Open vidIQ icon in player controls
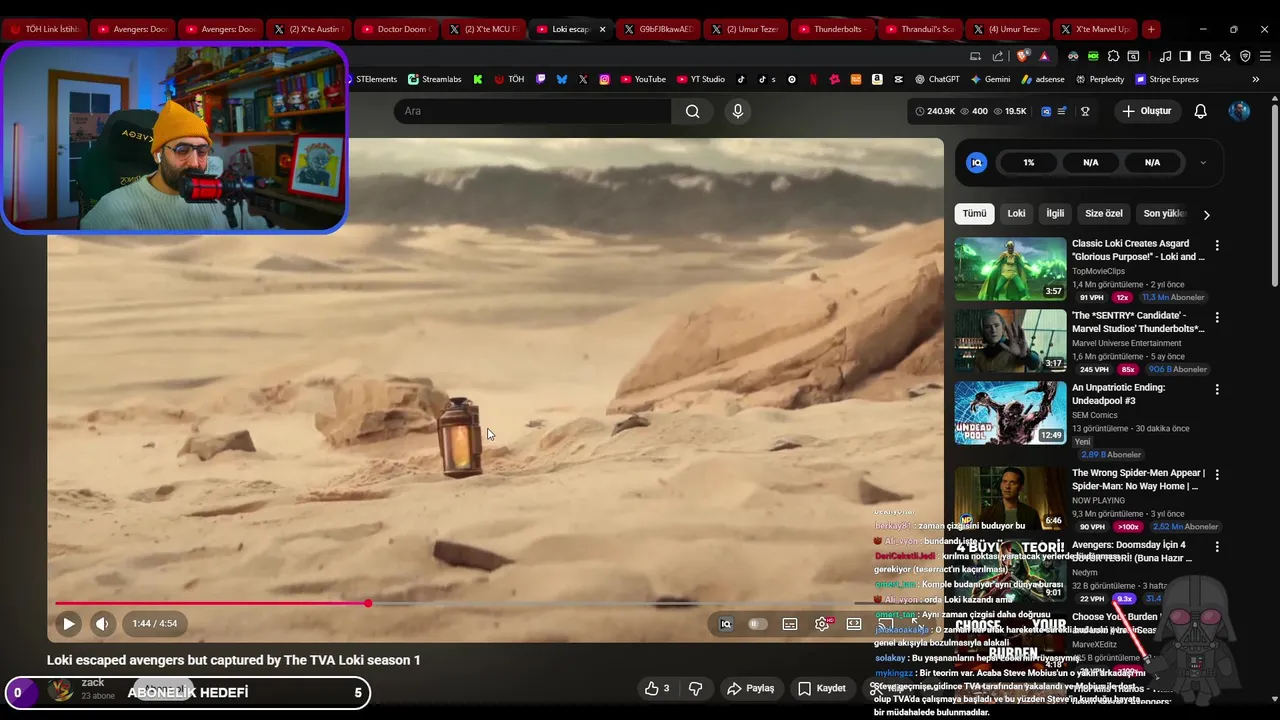Viewport: 1280px width, 720px height. click(726, 624)
